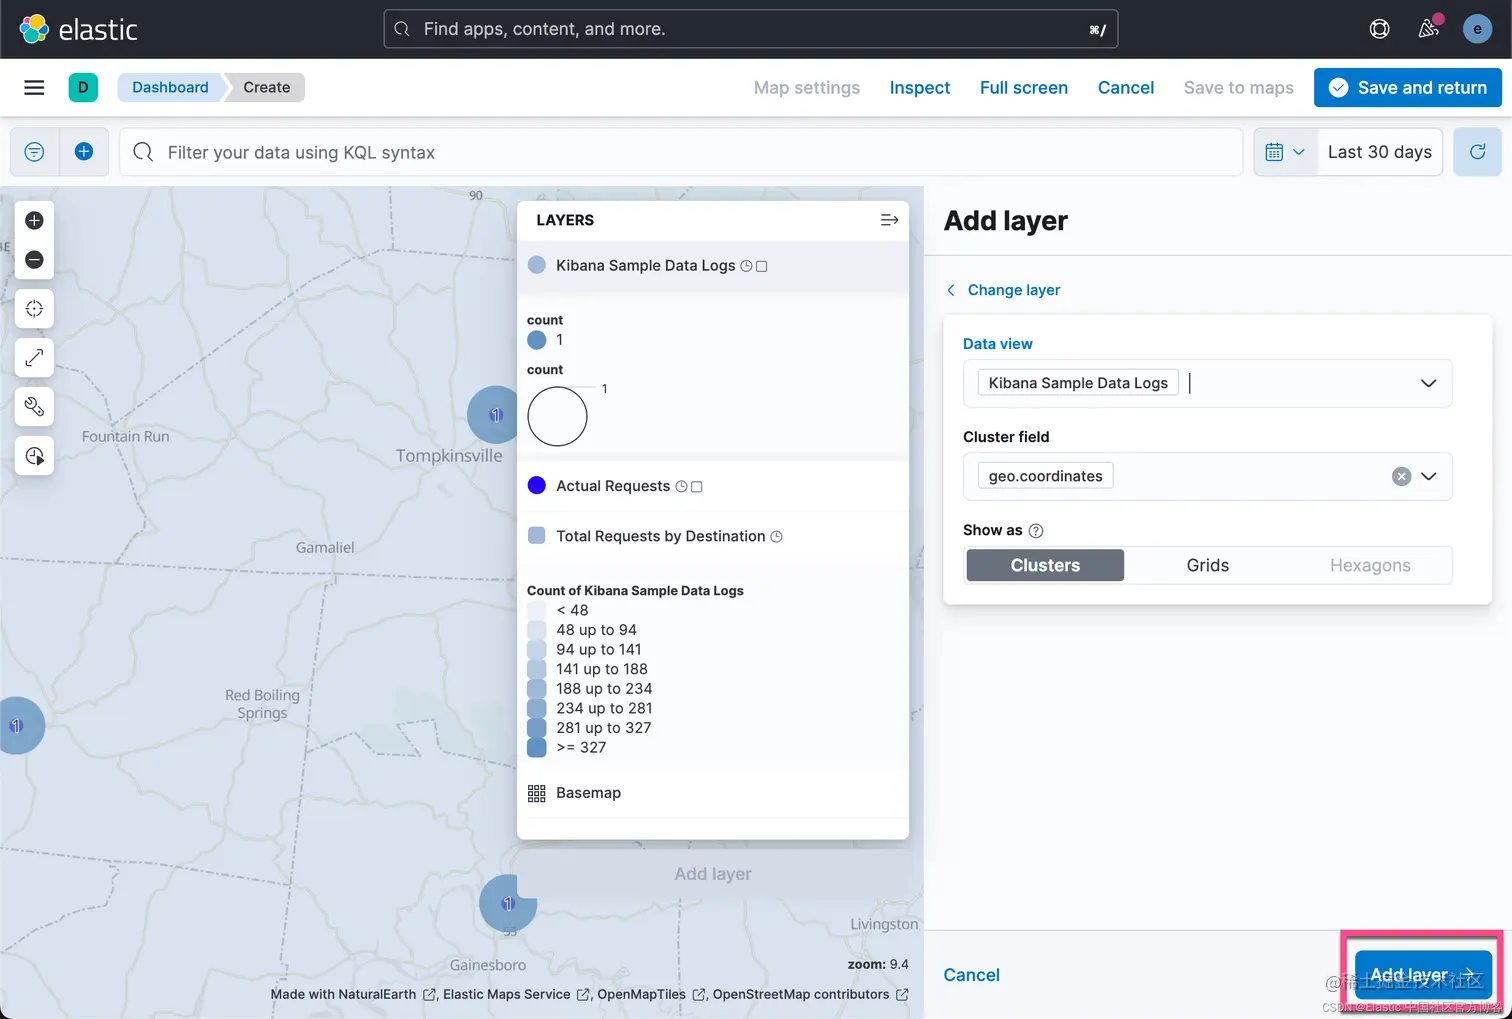This screenshot has height=1019, width=1512.
Task: Open Map settings
Action: pyautogui.click(x=807, y=88)
